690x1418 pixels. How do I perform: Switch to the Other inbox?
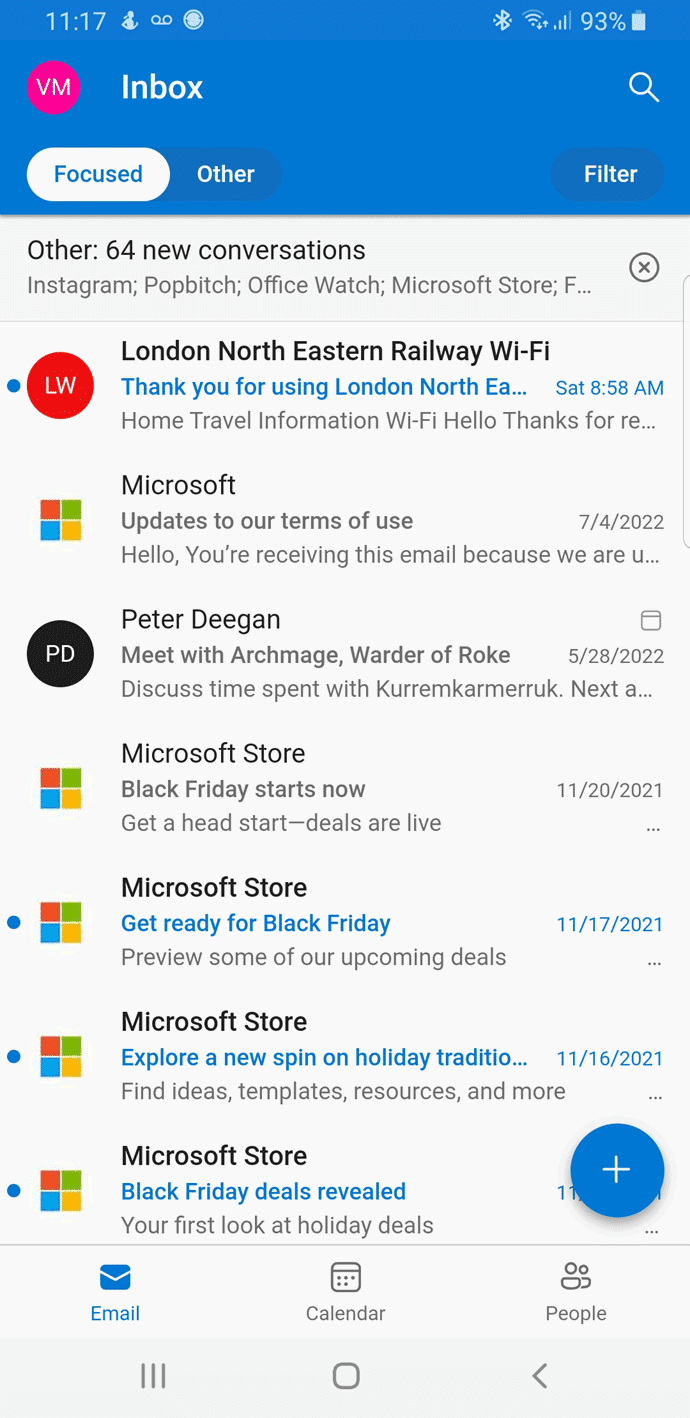pyautogui.click(x=225, y=174)
